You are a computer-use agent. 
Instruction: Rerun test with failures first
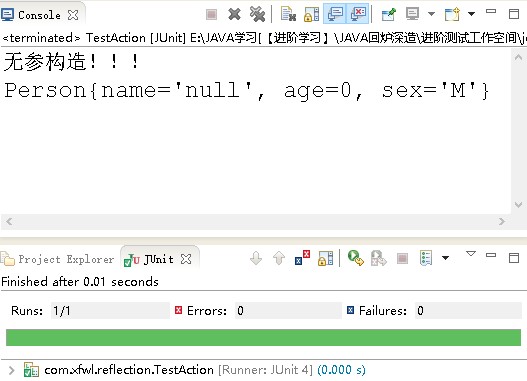[378, 258]
